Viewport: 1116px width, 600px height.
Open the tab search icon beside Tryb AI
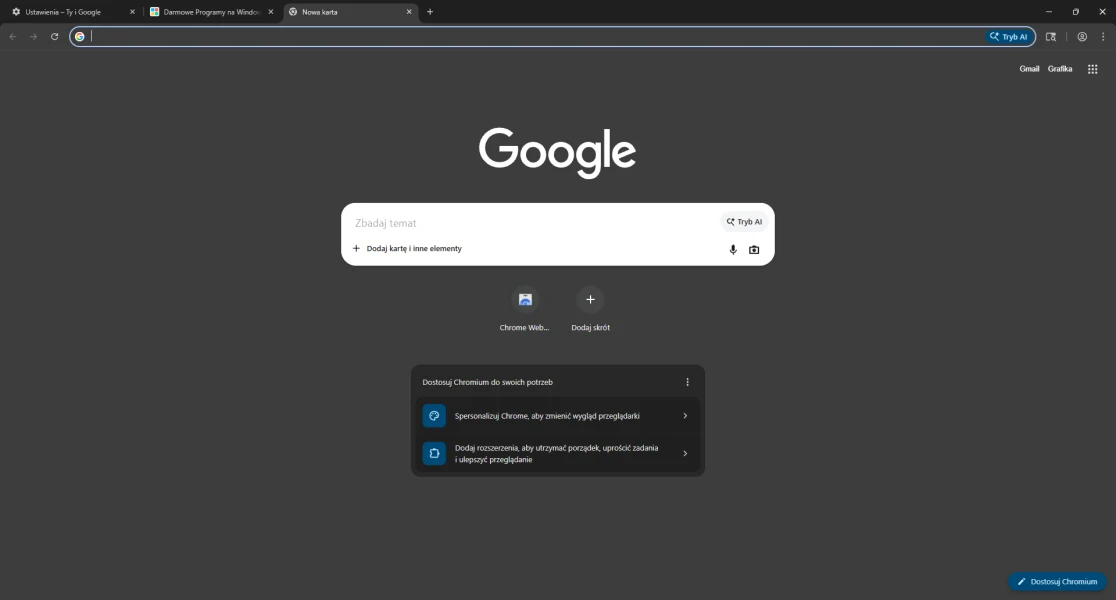pyautogui.click(x=1051, y=37)
